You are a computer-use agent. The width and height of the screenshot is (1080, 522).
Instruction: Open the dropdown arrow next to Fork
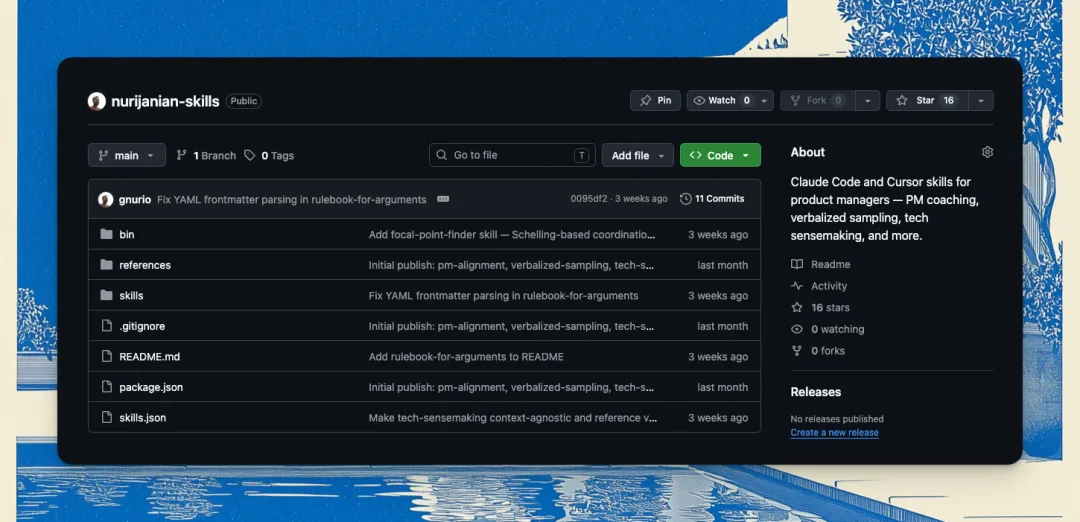868,101
